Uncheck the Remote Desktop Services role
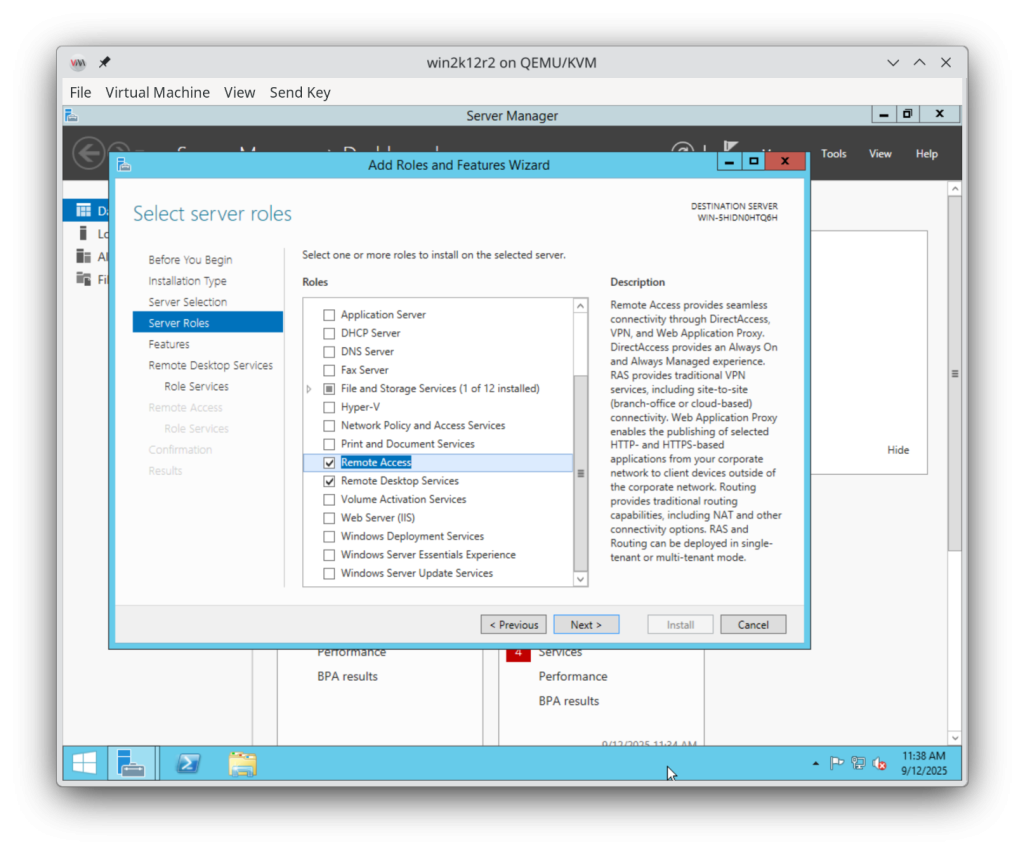The height and width of the screenshot is (853, 1024). tap(329, 481)
